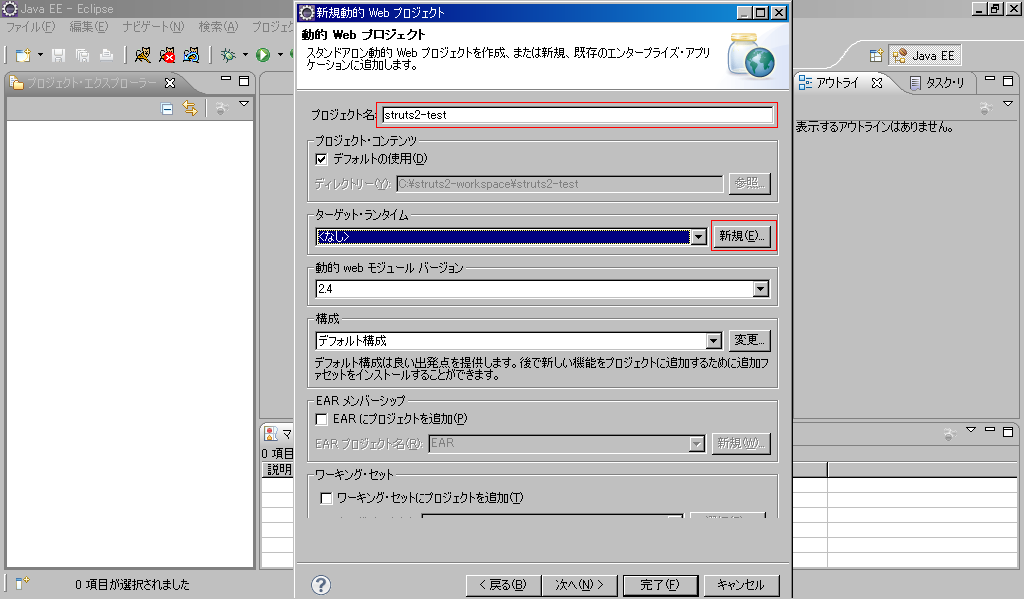This screenshot has height=600, width=1024.
Task: Click the 説明 column header
Action: pos(279,469)
